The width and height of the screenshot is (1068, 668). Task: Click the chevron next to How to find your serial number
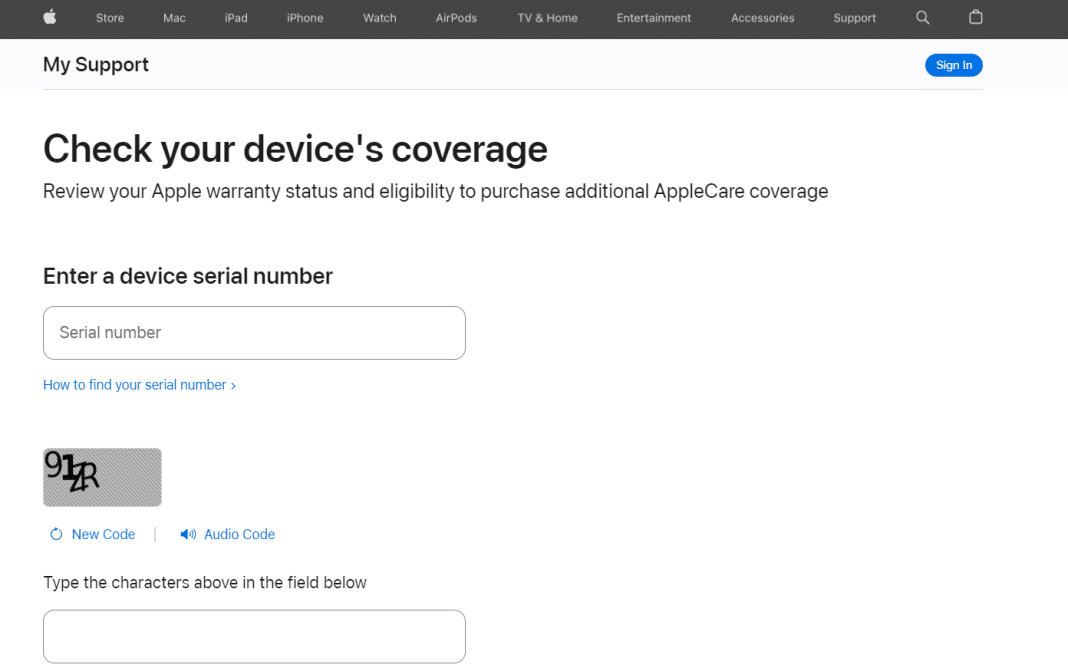click(233, 384)
